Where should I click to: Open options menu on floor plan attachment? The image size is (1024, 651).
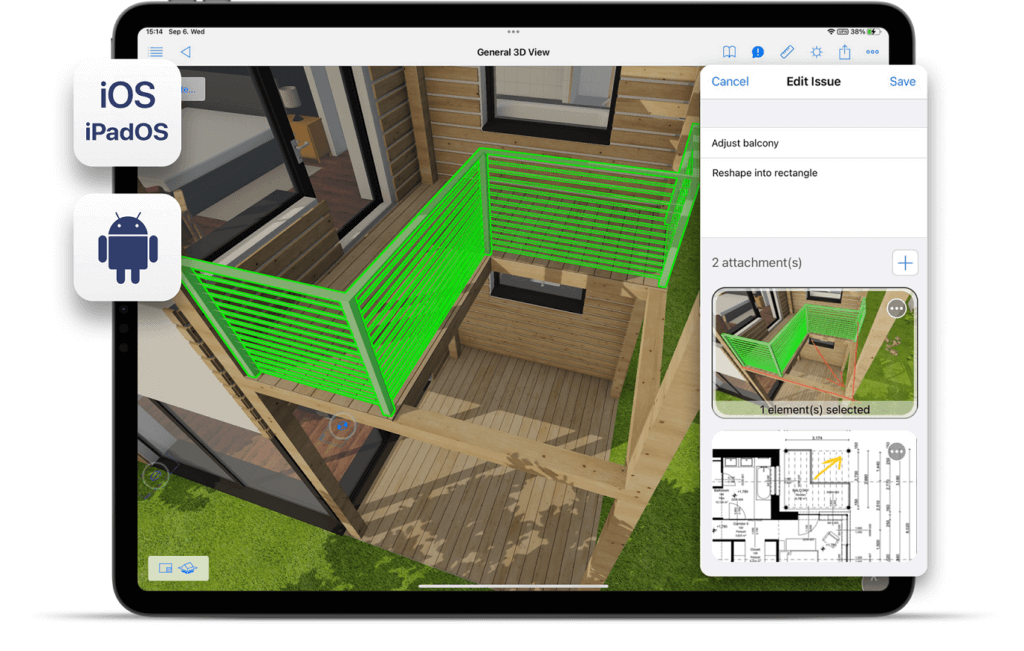click(x=897, y=452)
